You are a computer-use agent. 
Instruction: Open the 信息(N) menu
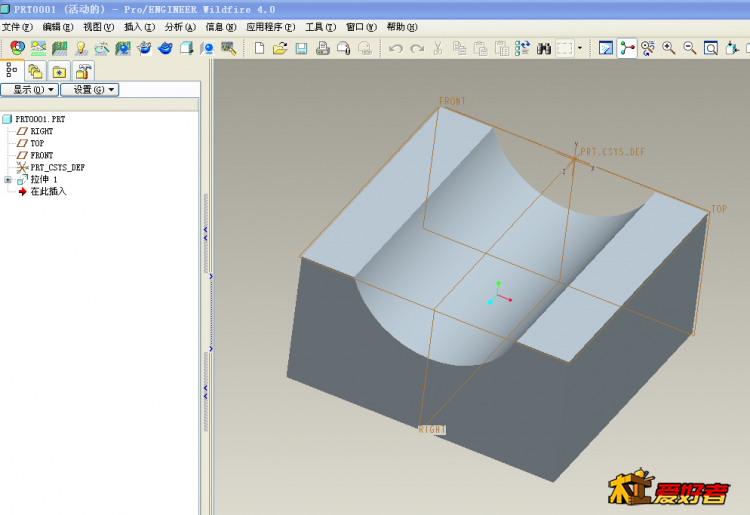tap(221, 27)
